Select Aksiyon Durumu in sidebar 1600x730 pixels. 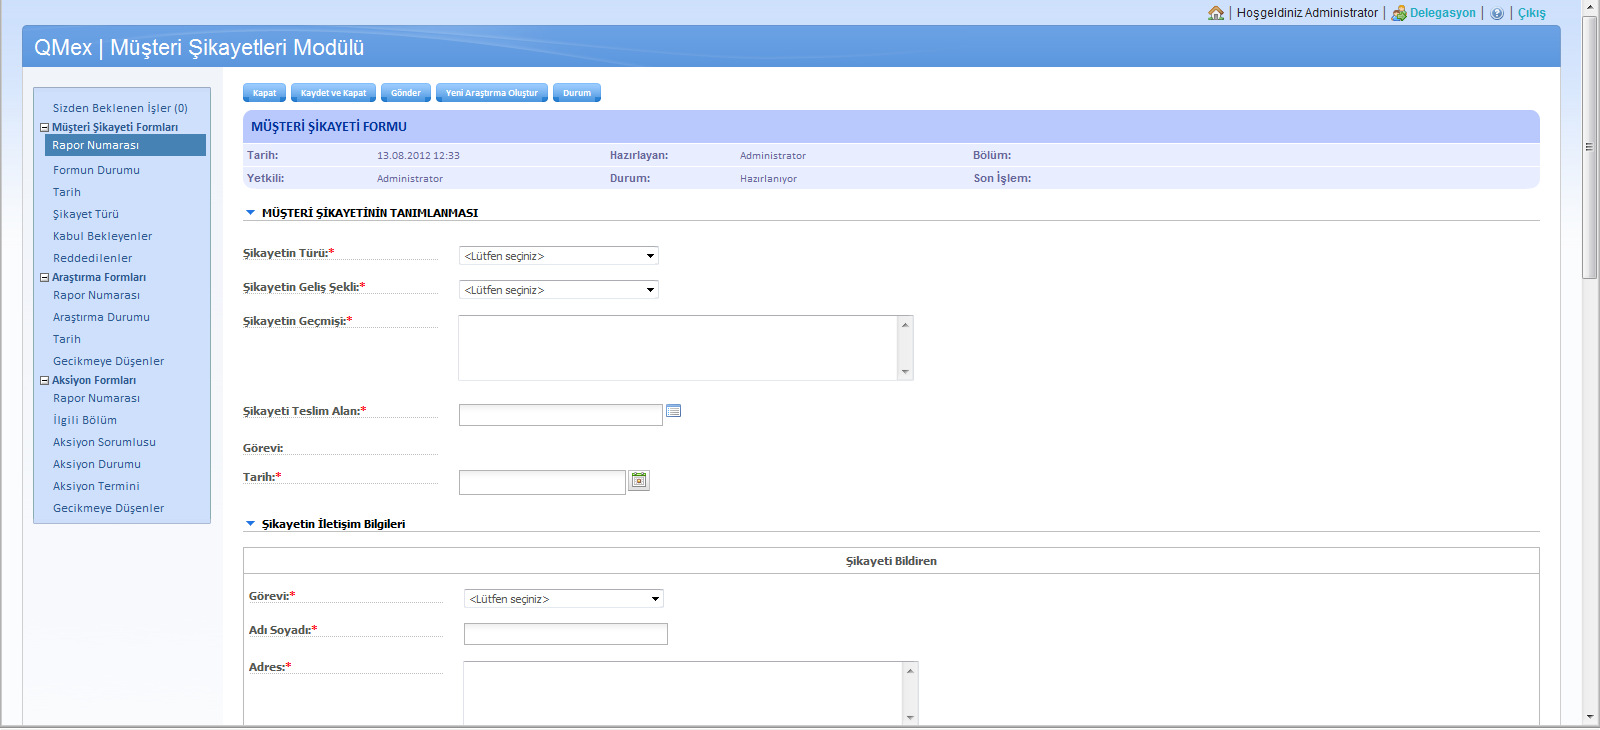[97, 464]
